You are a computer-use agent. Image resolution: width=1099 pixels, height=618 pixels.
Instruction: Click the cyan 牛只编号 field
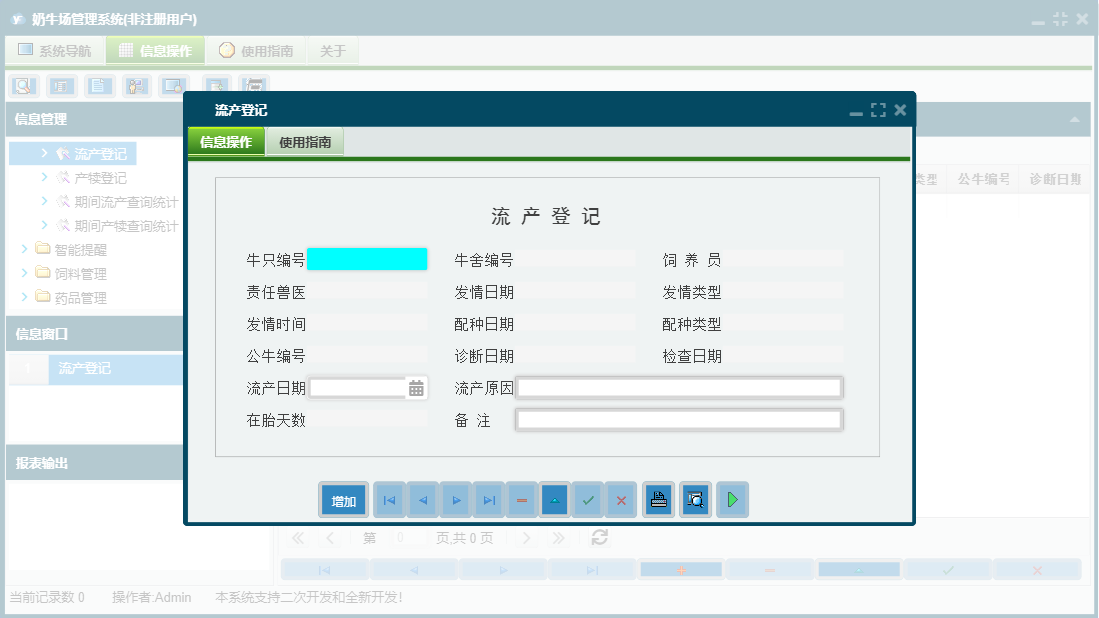pos(367,259)
